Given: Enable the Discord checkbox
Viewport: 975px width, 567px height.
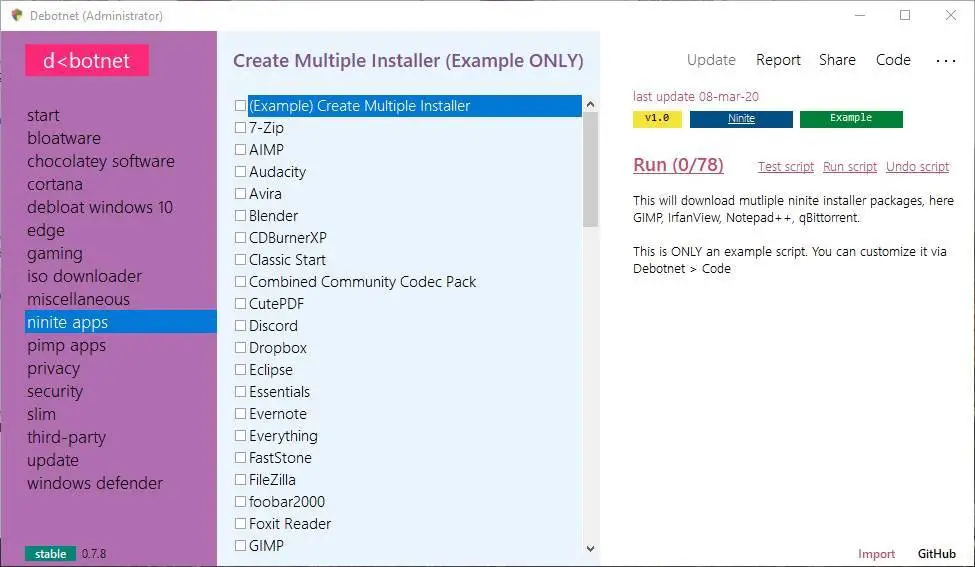Looking at the screenshot, I should (x=240, y=326).
